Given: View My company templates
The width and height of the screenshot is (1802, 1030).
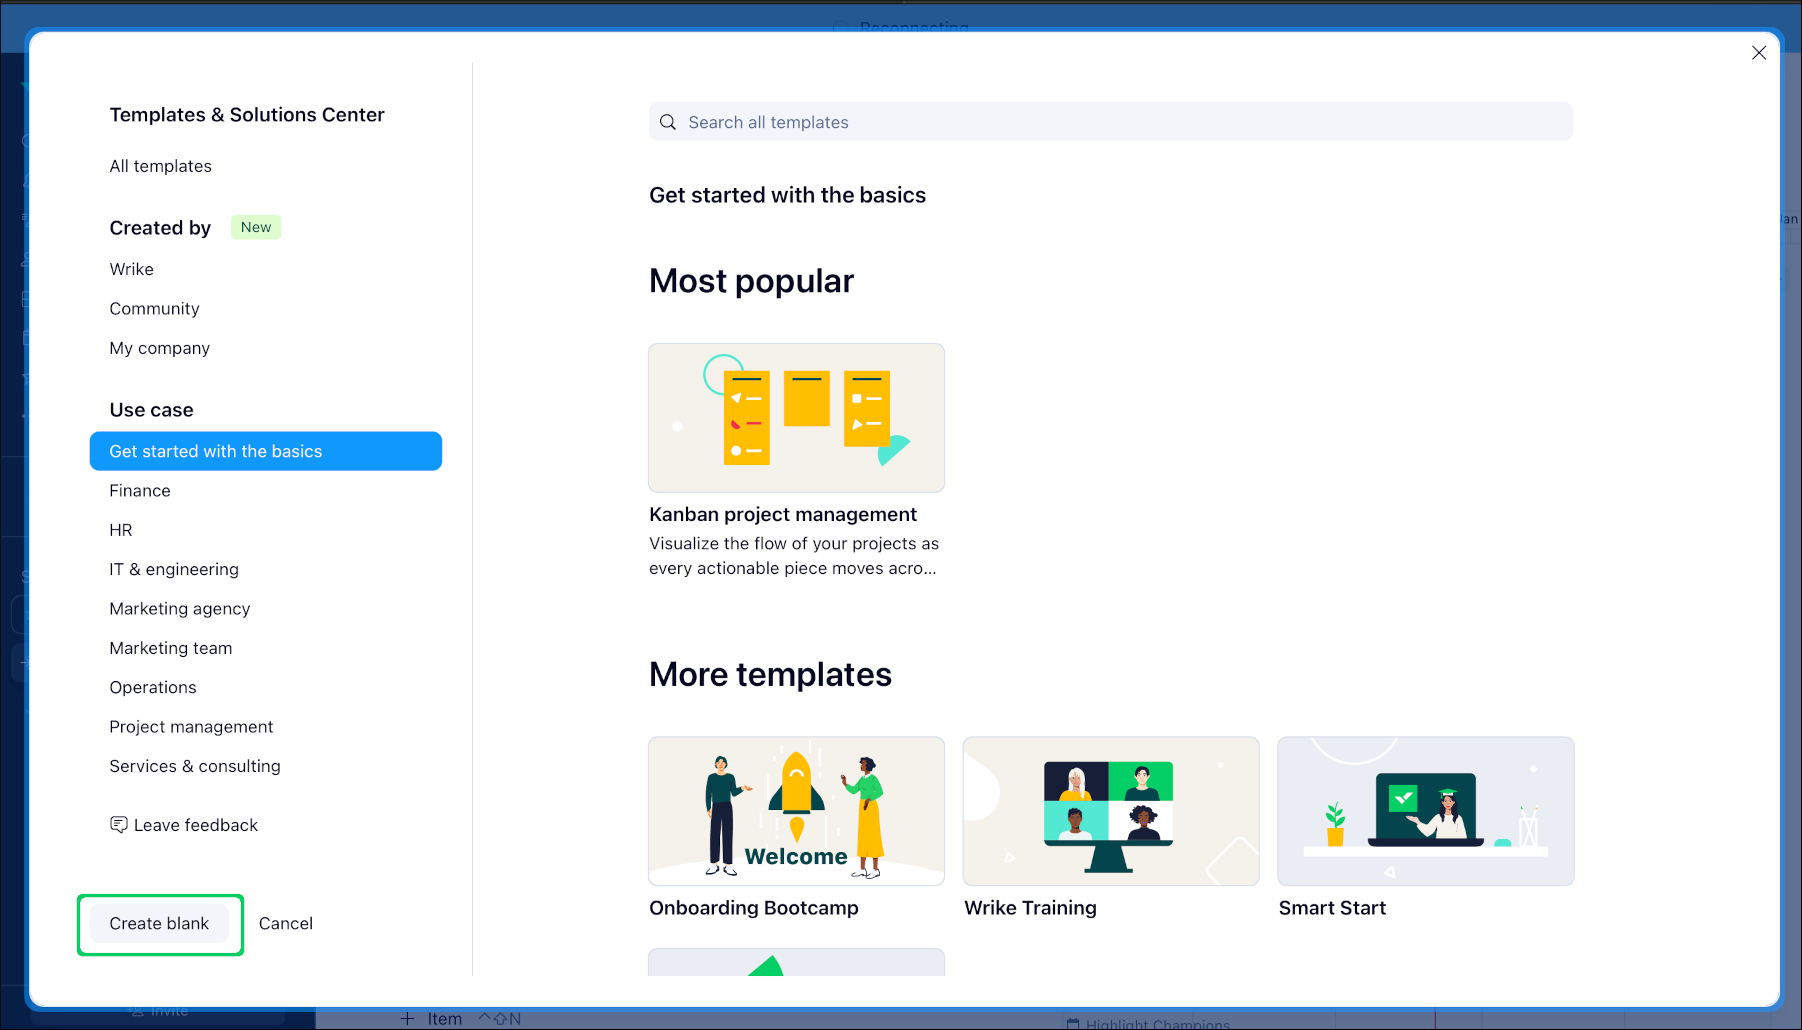Looking at the screenshot, I should pyautogui.click(x=159, y=348).
